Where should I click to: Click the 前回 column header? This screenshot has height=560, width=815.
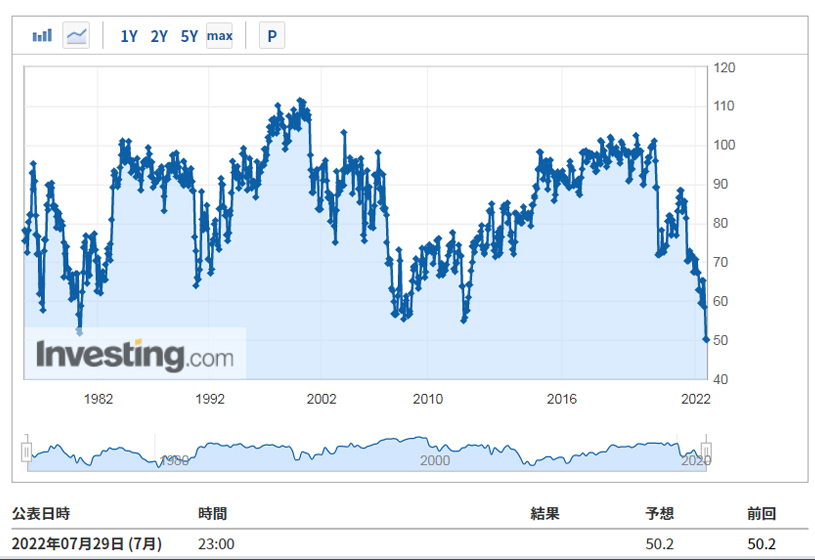(761, 514)
